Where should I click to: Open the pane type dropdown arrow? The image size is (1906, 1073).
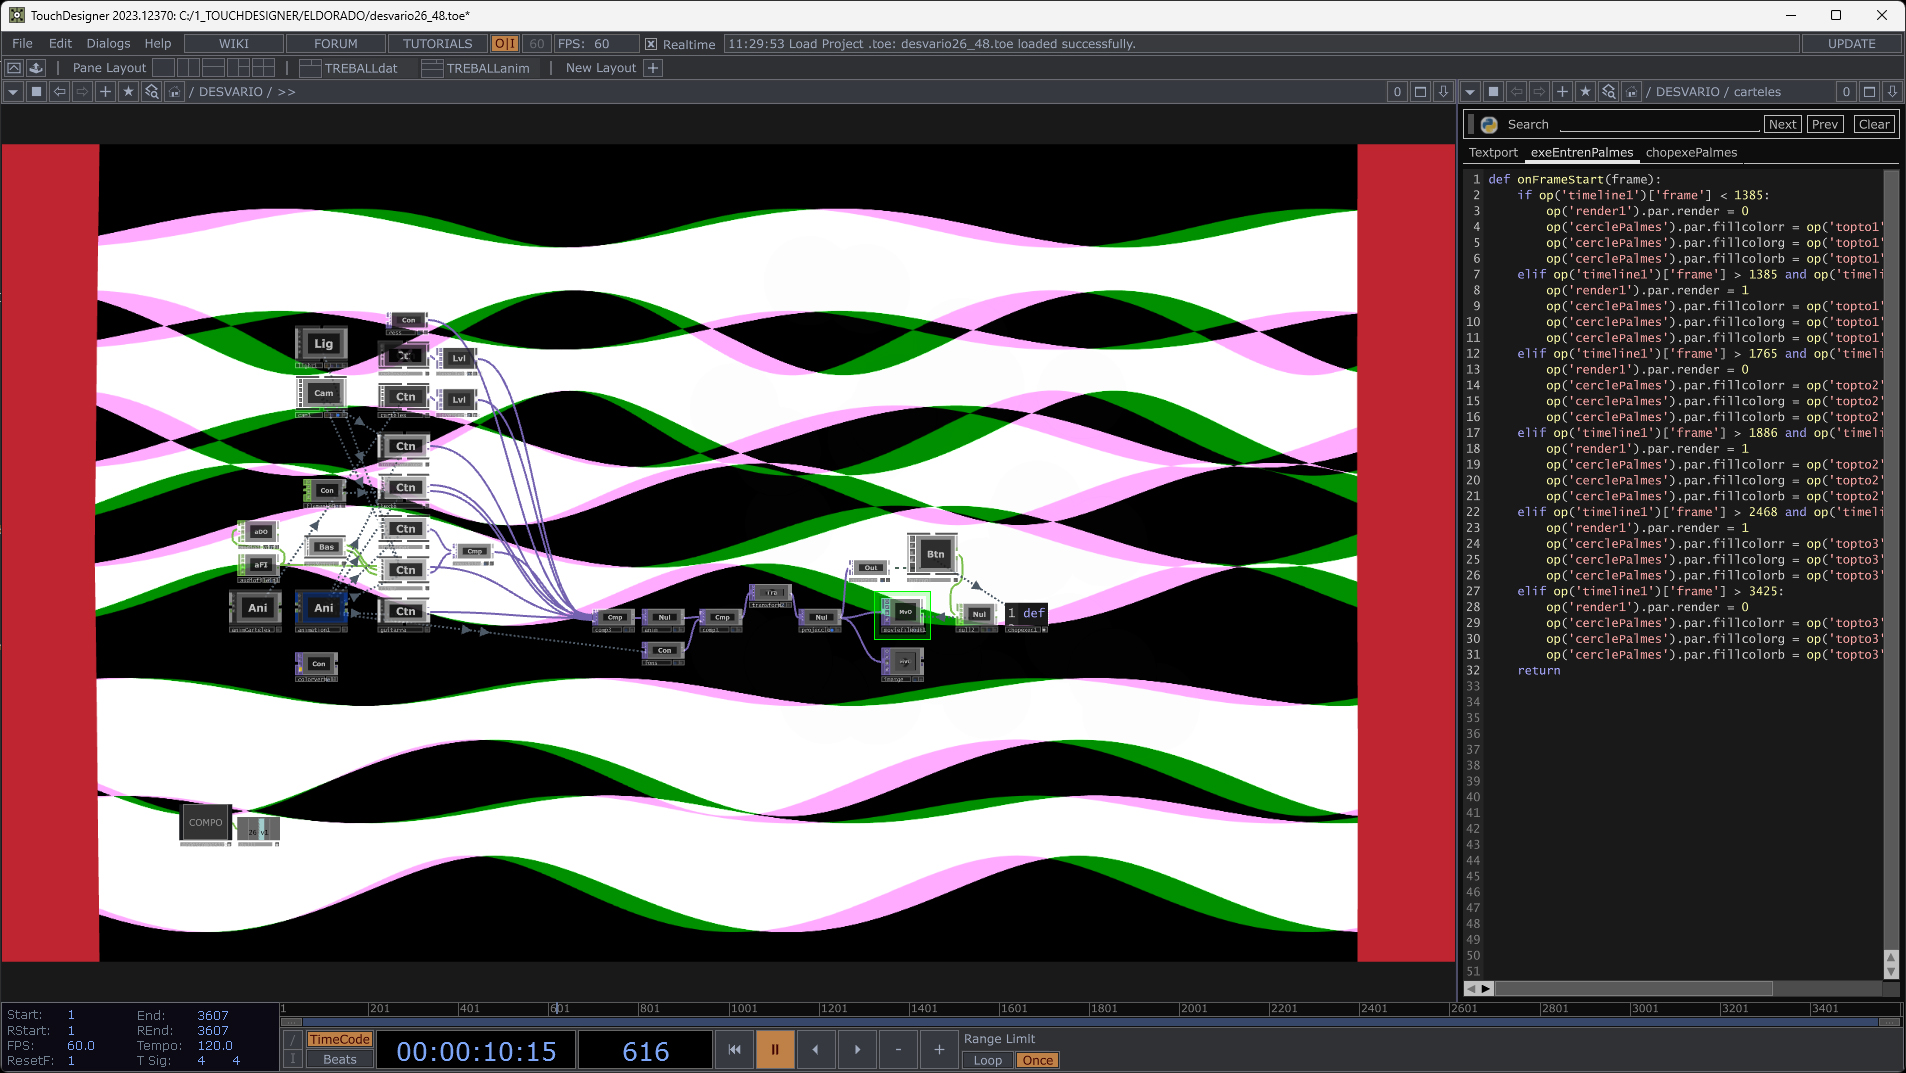coord(13,91)
